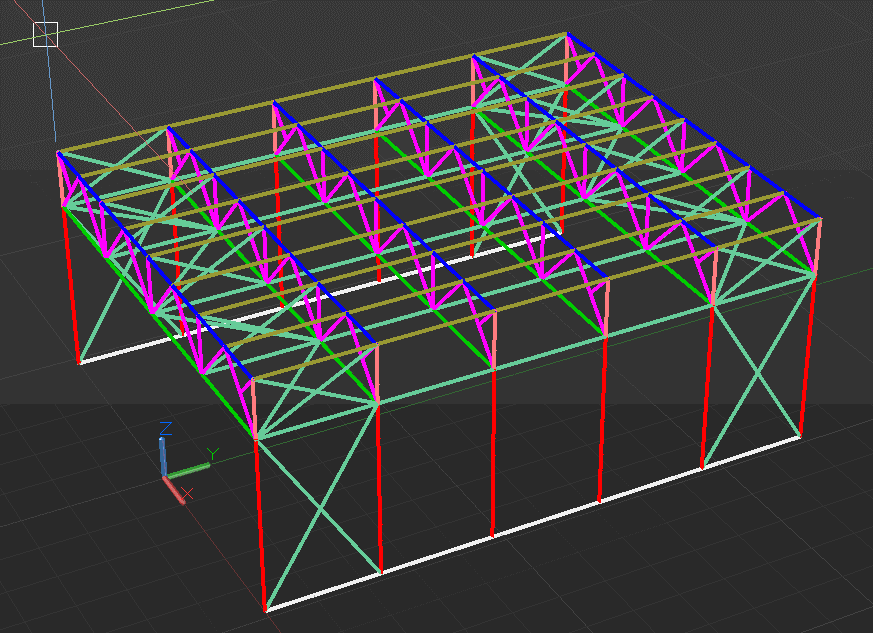Click the green Y axis of the UCS icon
This screenshot has height=633, width=873.
(188, 471)
